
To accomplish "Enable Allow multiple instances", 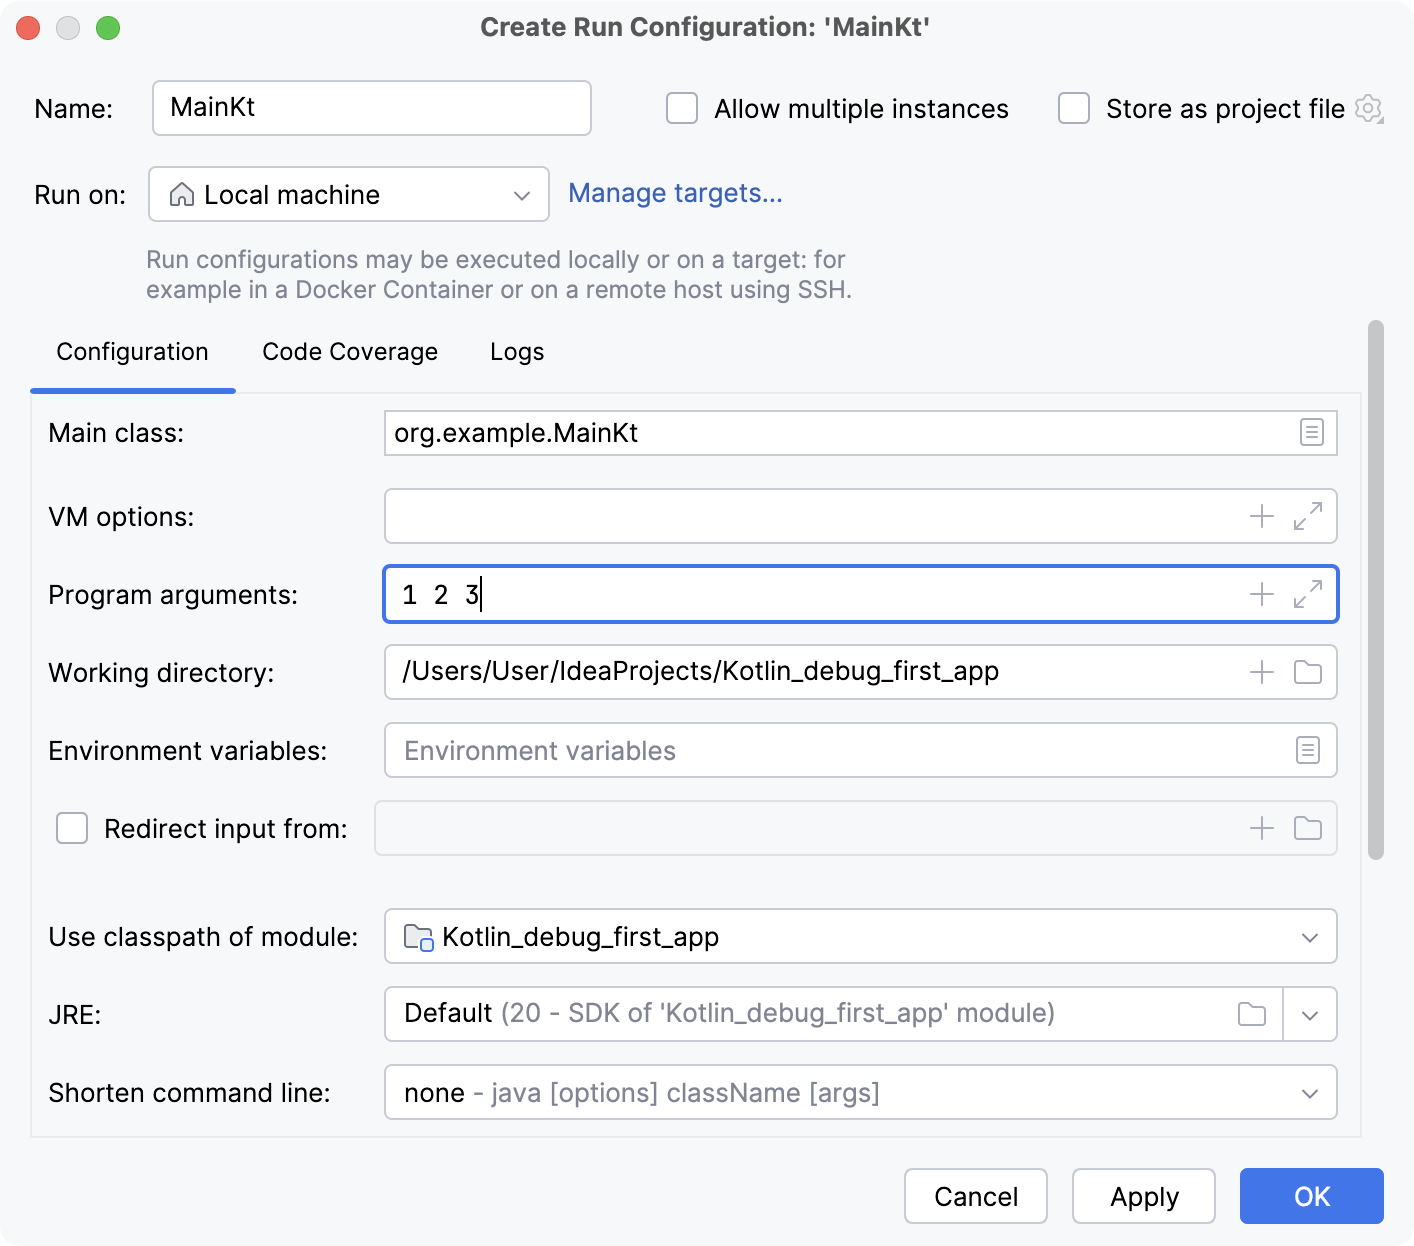I will pos(681,108).
